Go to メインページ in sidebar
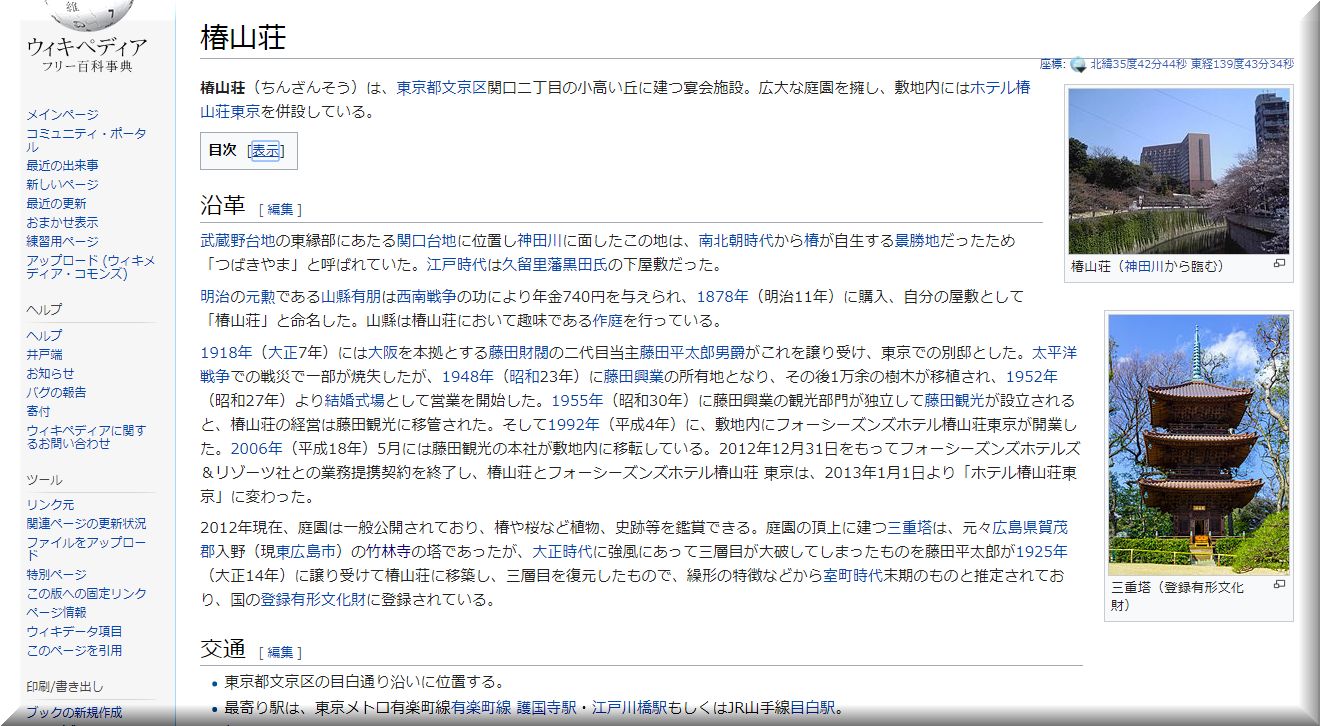The width and height of the screenshot is (1320, 726). coord(62,115)
